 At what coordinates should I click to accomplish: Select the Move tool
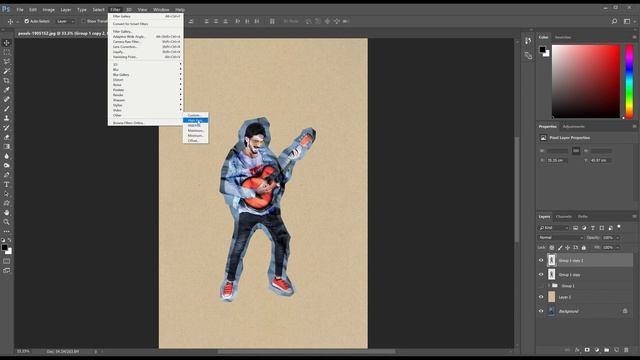click(7, 43)
